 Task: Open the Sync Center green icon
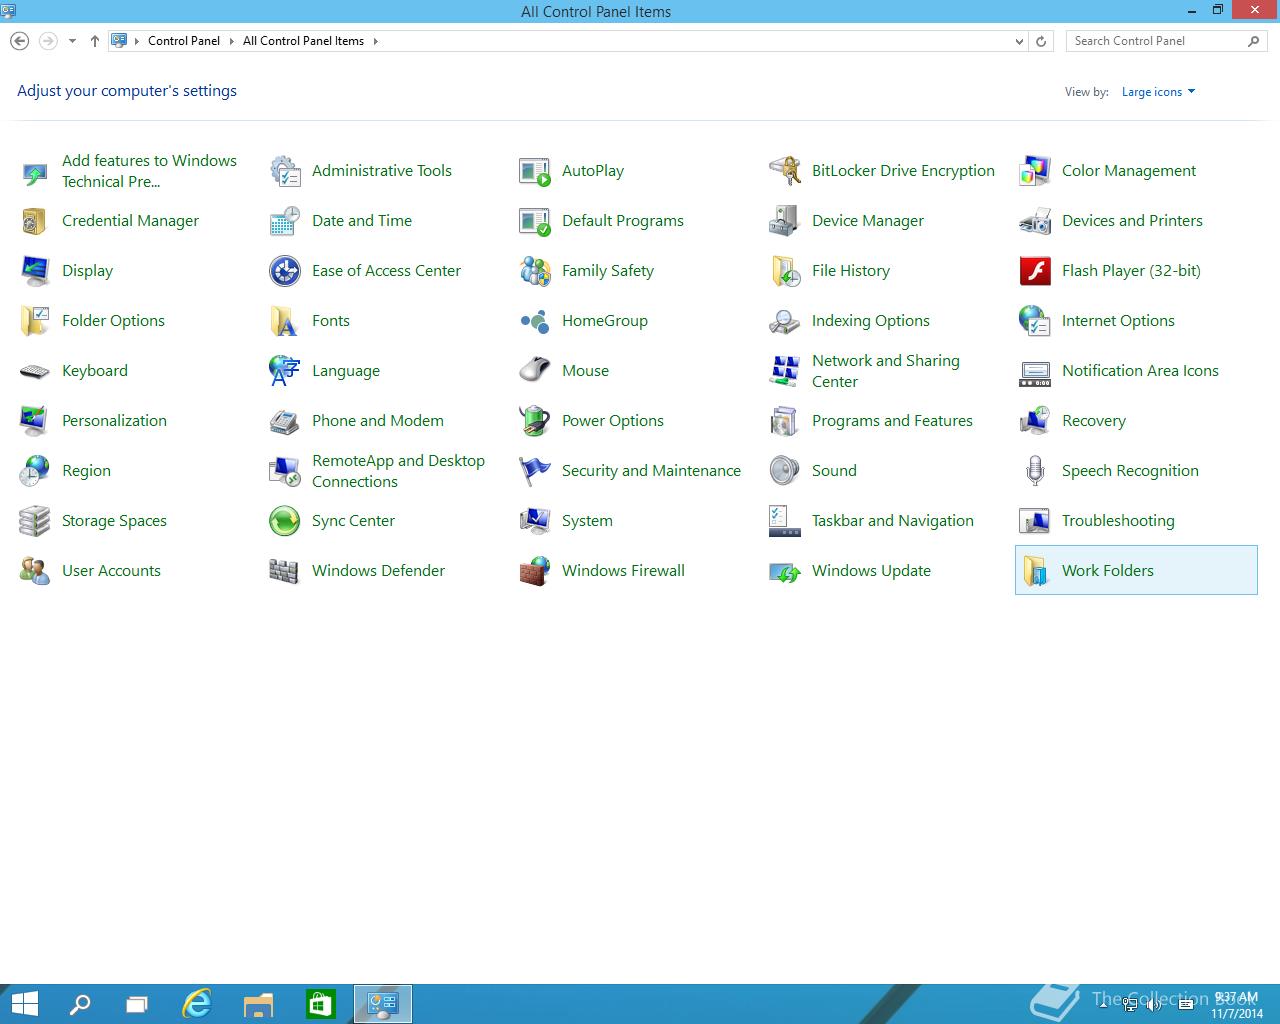click(x=285, y=521)
